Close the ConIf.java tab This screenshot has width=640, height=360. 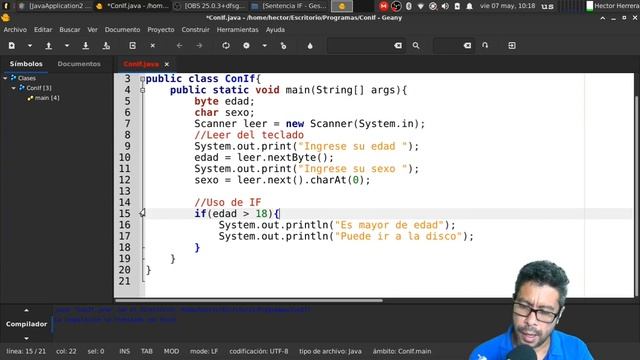point(167,64)
